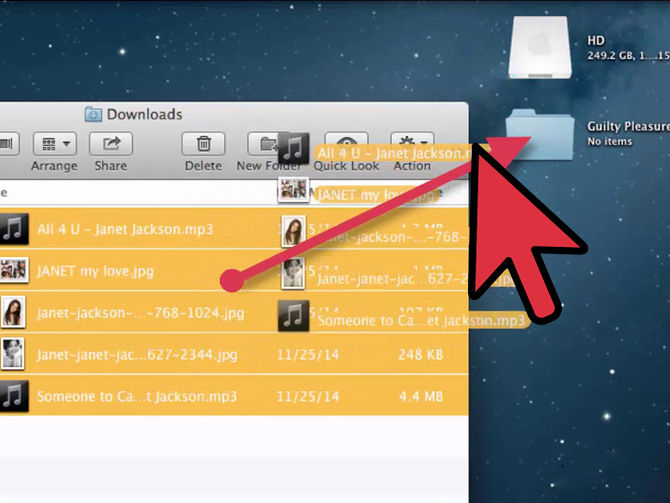
Task: Click the Downloads title text
Action: pos(144,115)
